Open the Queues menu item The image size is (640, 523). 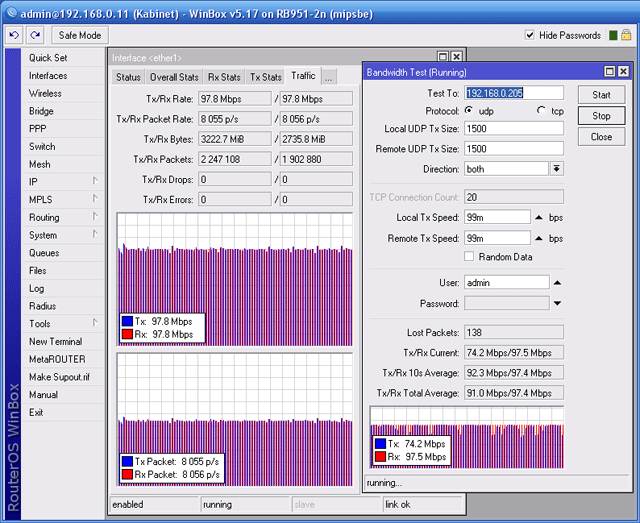pos(63,253)
